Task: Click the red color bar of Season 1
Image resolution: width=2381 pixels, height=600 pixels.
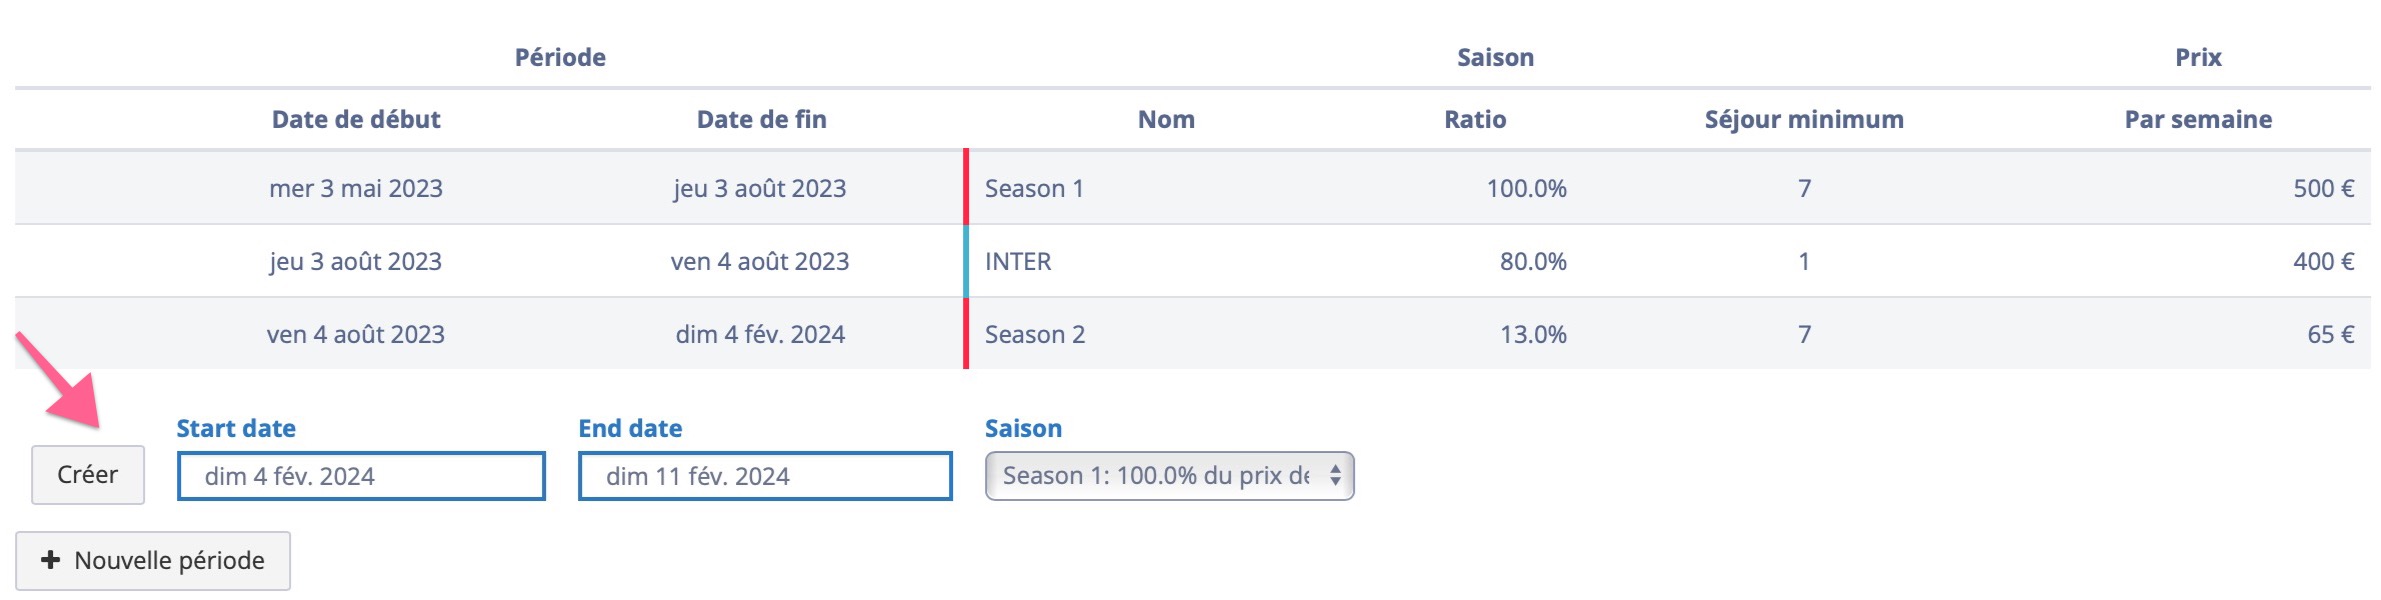Action: point(966,187)
